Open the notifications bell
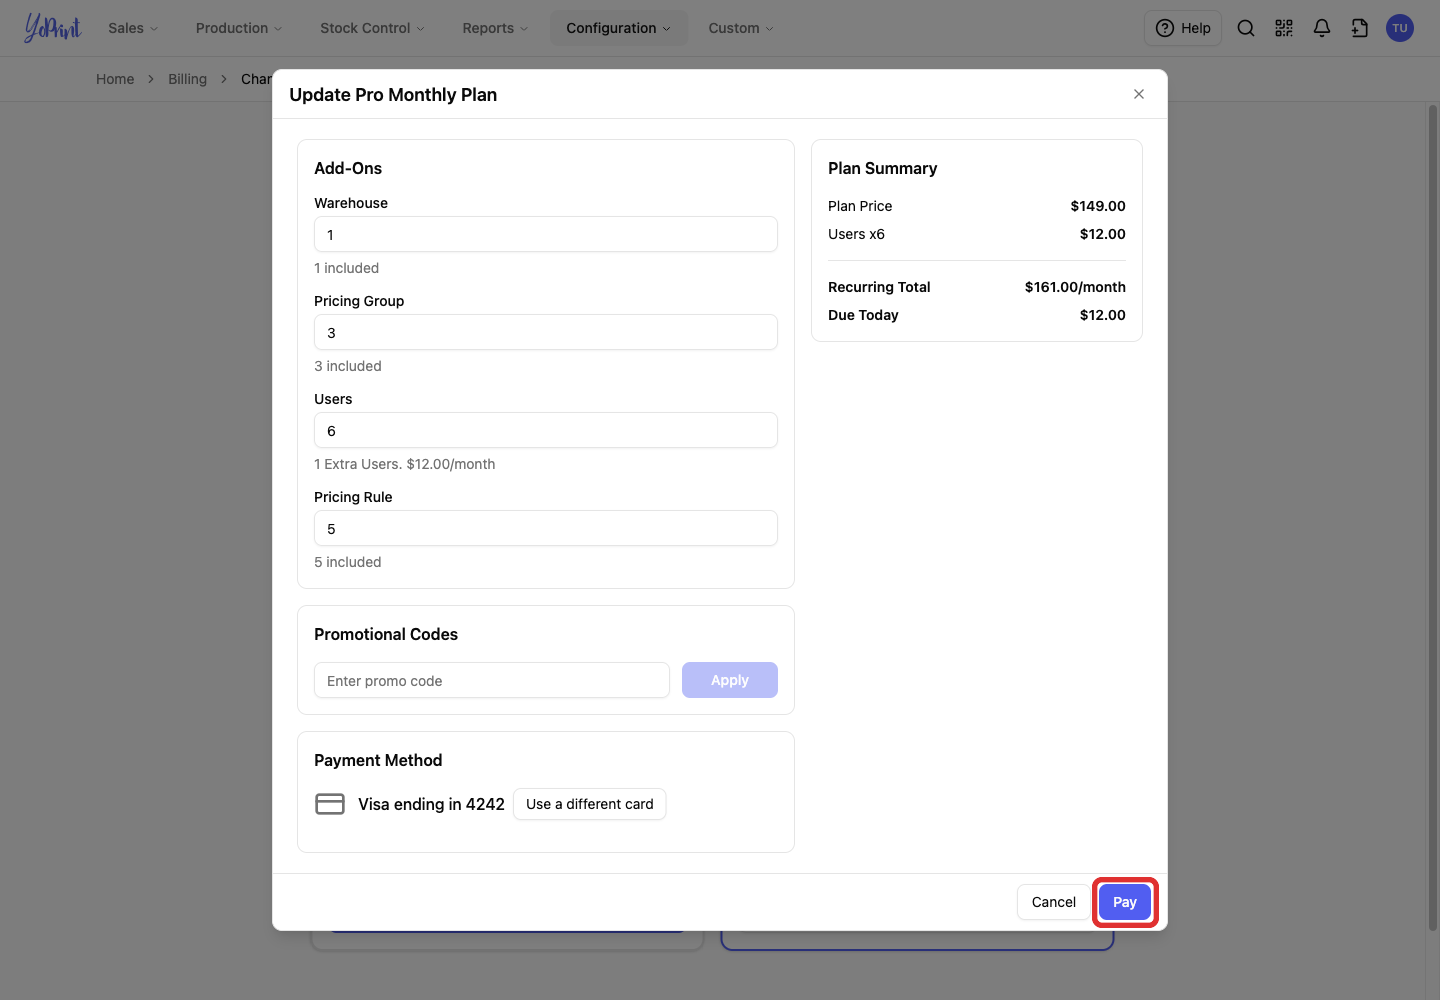Screen dimensions: 1440x1000 pyautogui.click(x=1322, y=28)
